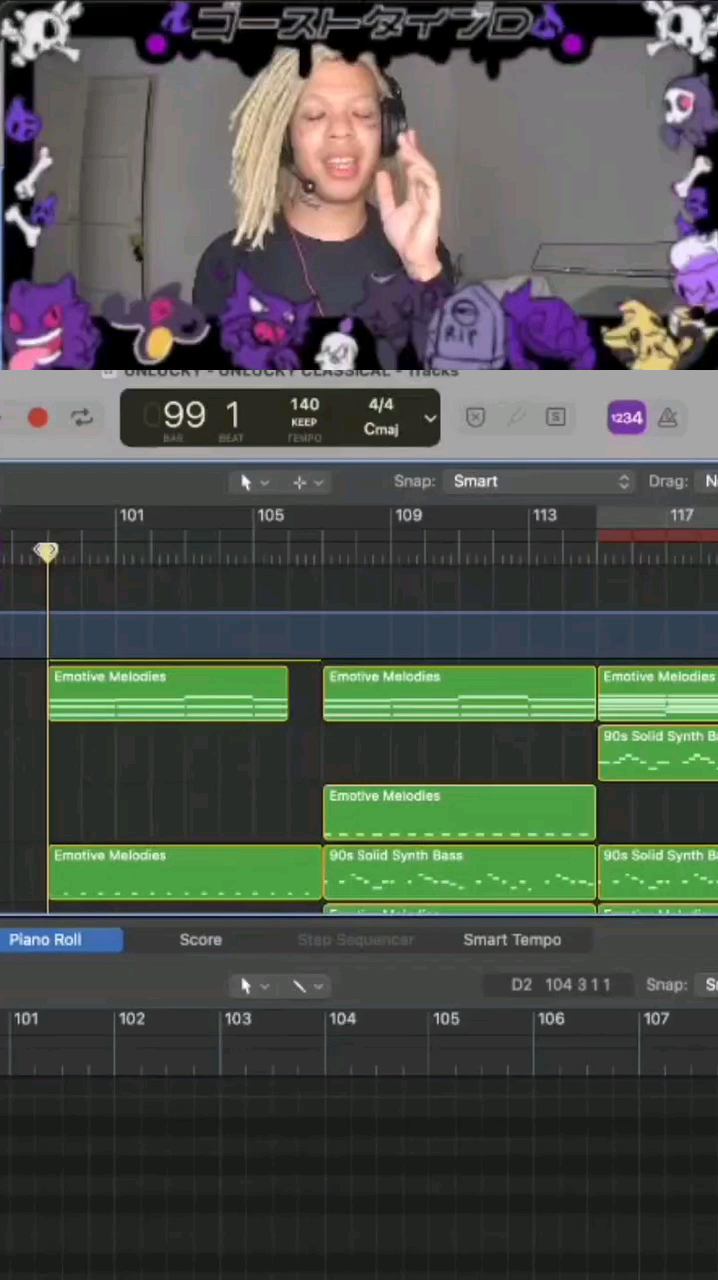Click the Replace mode X icon

(x=476, y=418)
